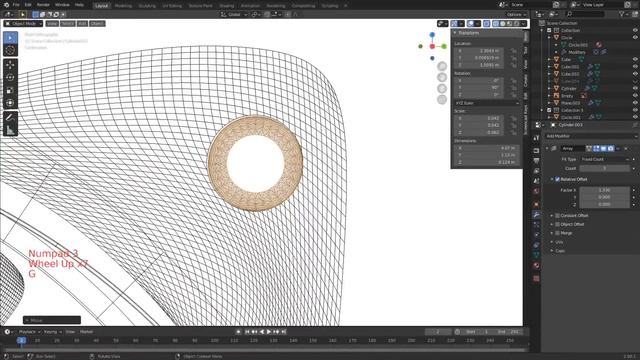The width and height of the screenshot is (640, 360).
Task: Switch viewport shading to wireframe
Action: tap(496, 24)
